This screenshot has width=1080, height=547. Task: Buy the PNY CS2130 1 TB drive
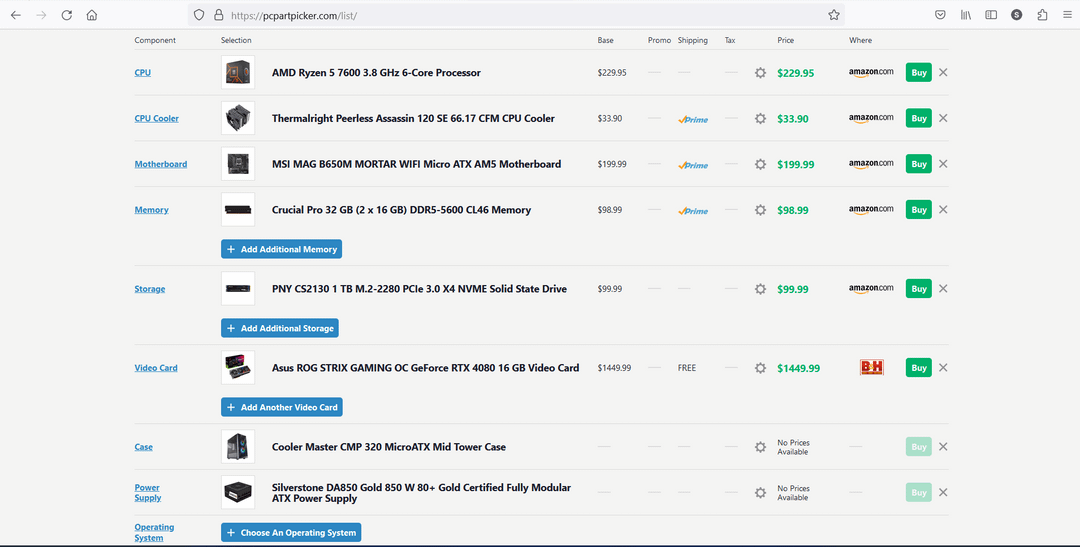point(919,289)
